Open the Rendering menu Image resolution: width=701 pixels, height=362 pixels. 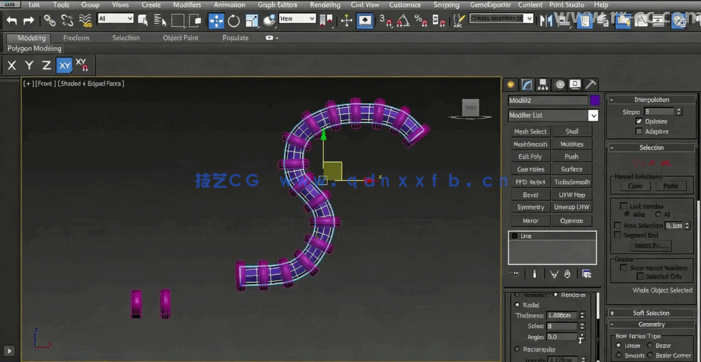tap(325, 5)
